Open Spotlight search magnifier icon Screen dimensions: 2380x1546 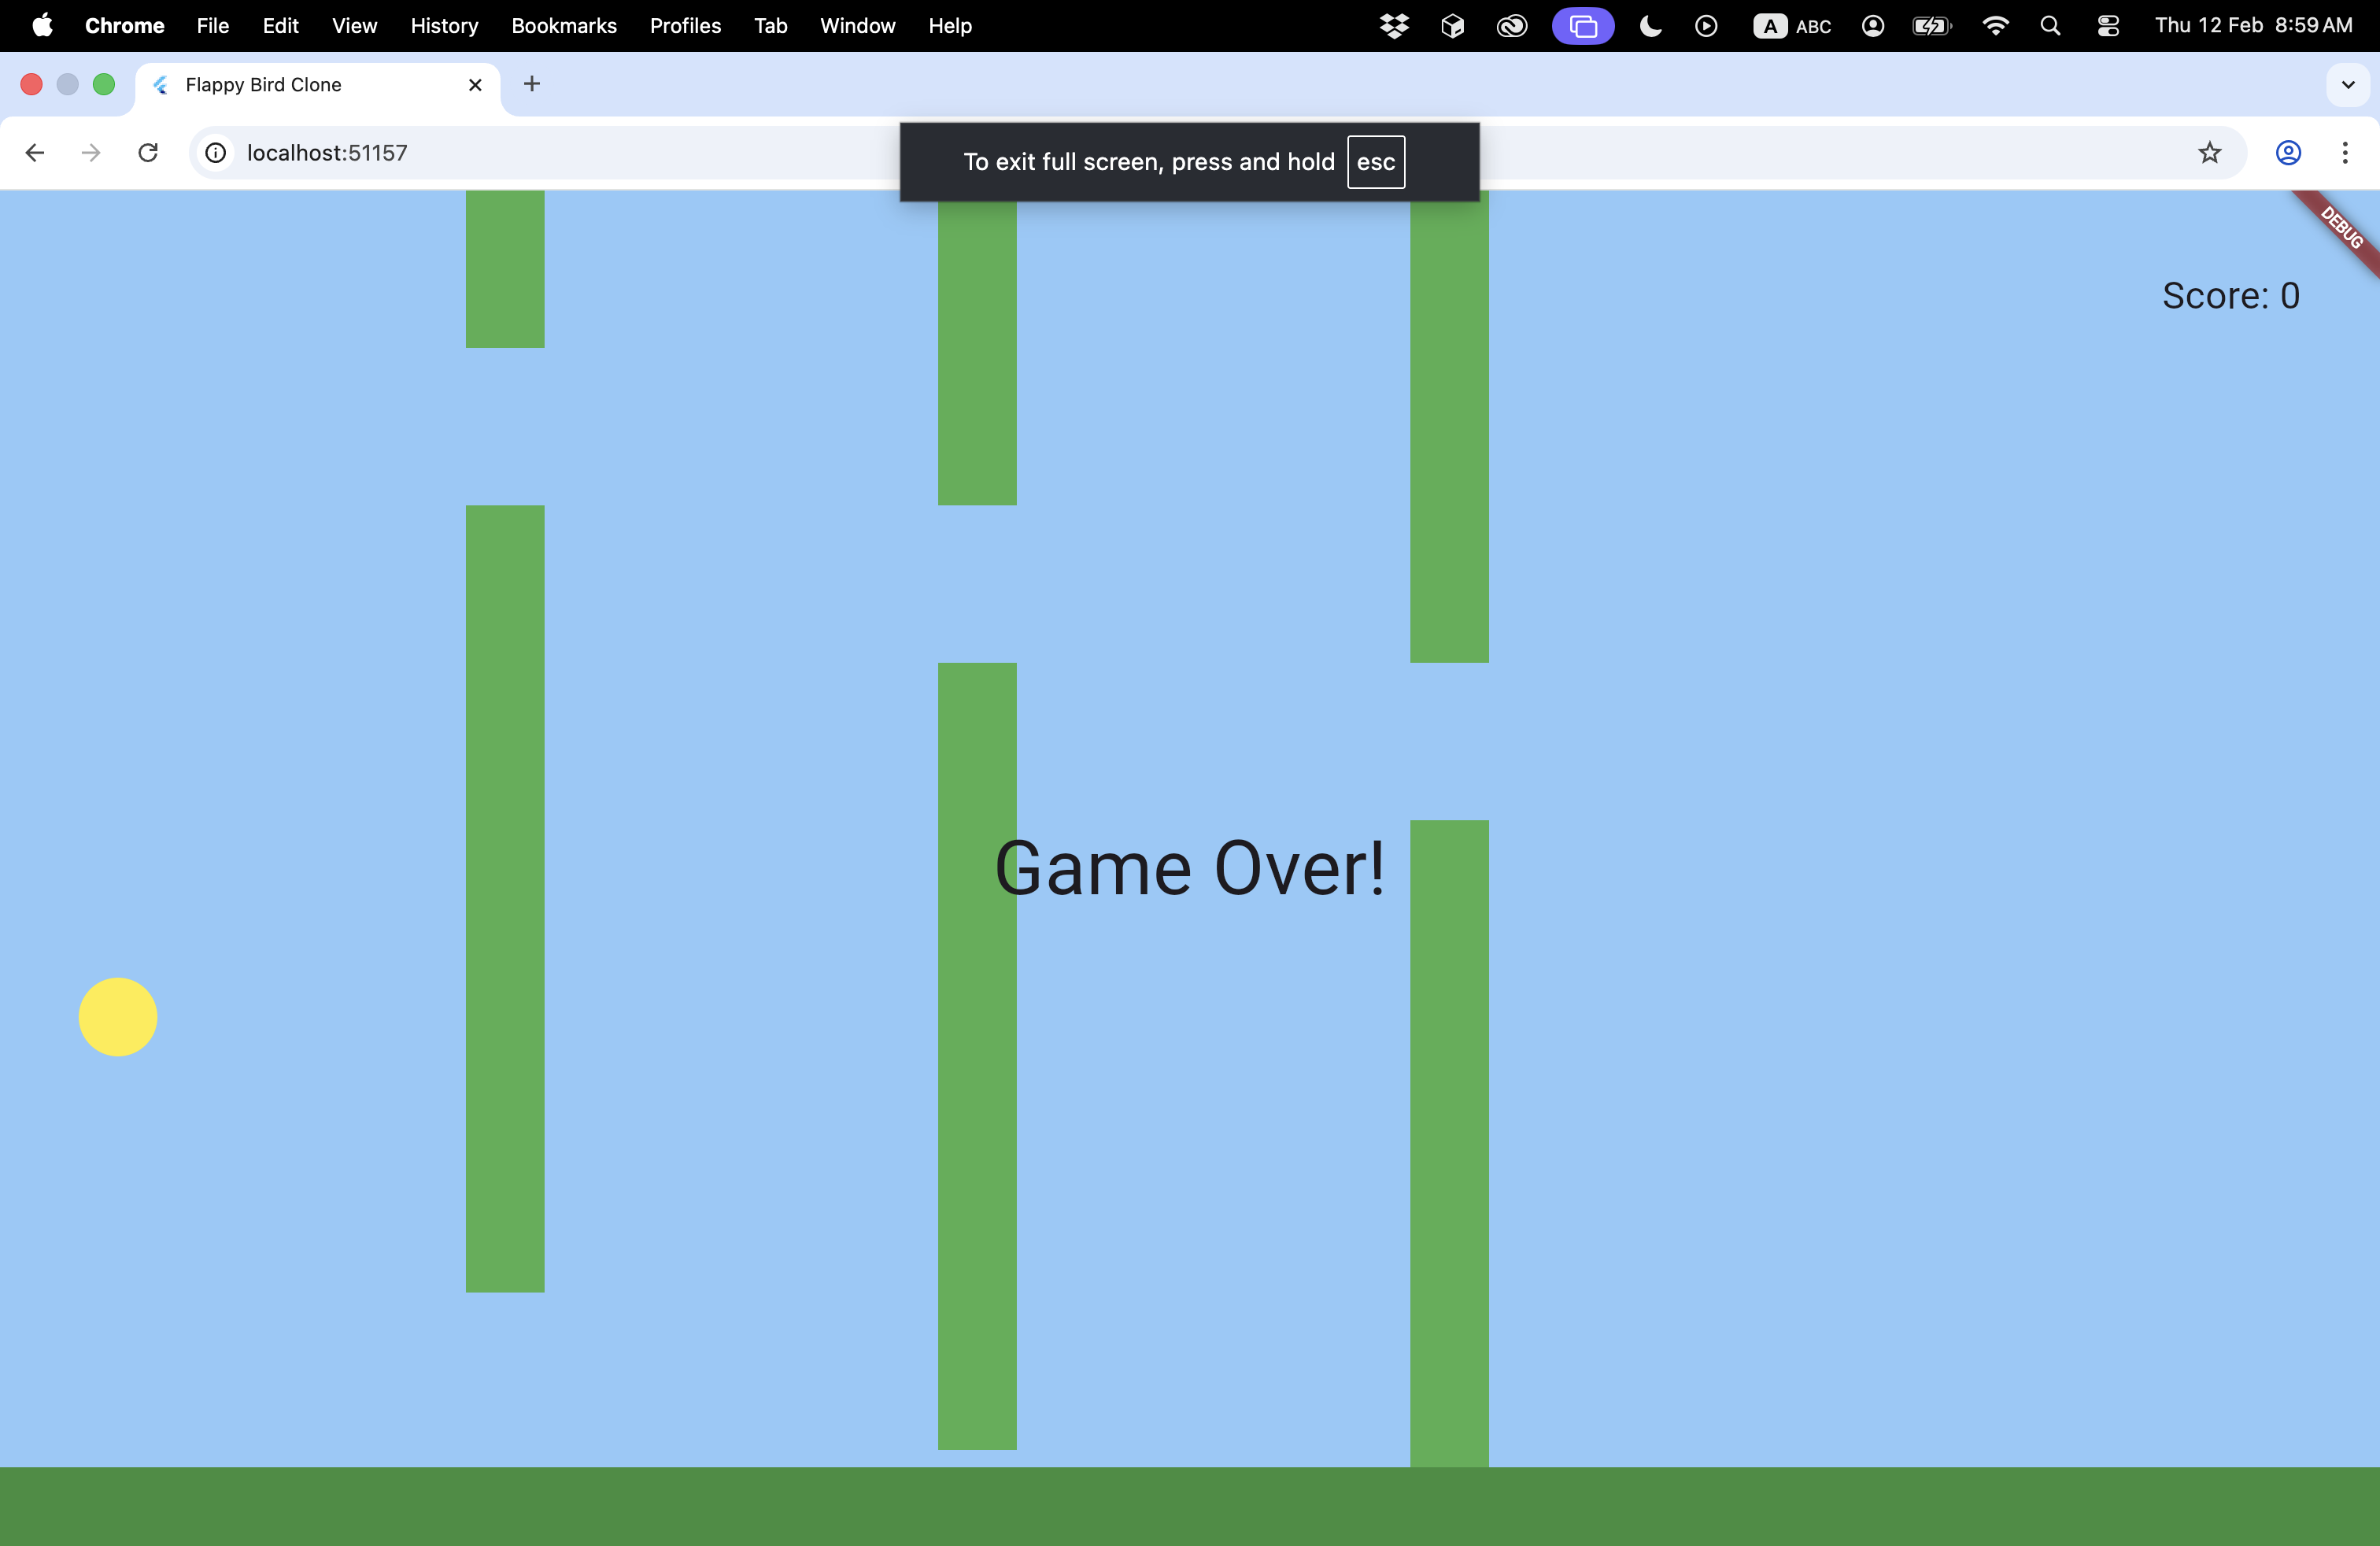pyautogui.click(x=2050, y=26)
